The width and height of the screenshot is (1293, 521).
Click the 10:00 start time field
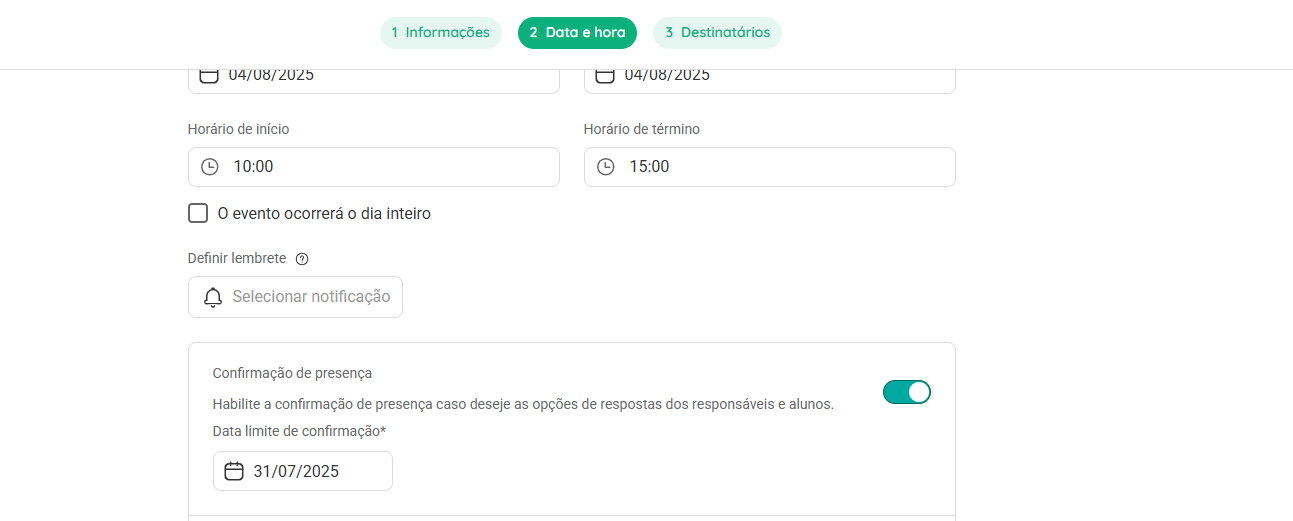coord(374,167)
